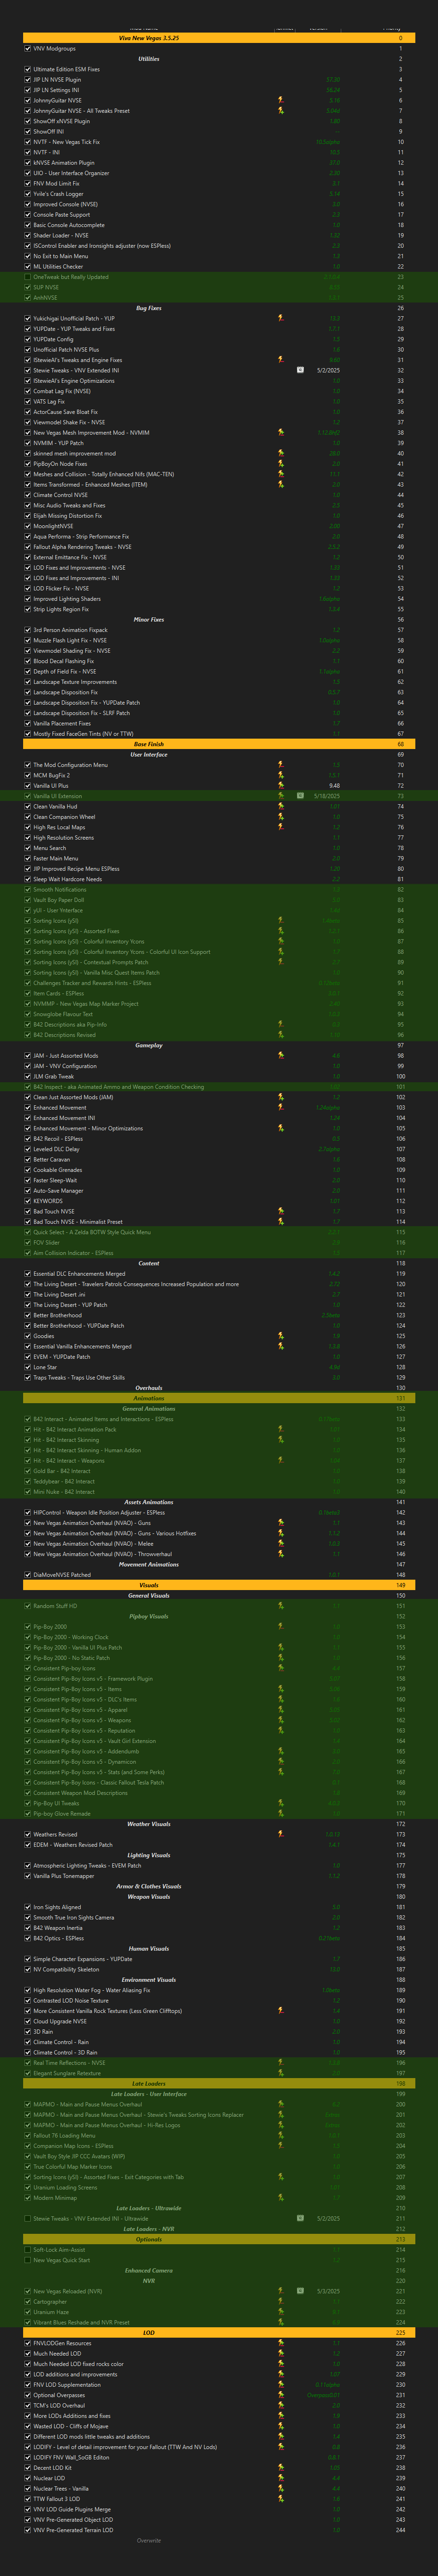Viewport: 438px width, 2576px height.
Task: Open notes icon on Stewie Tweaks - VNV Extended INI
Action: (300, 370)
